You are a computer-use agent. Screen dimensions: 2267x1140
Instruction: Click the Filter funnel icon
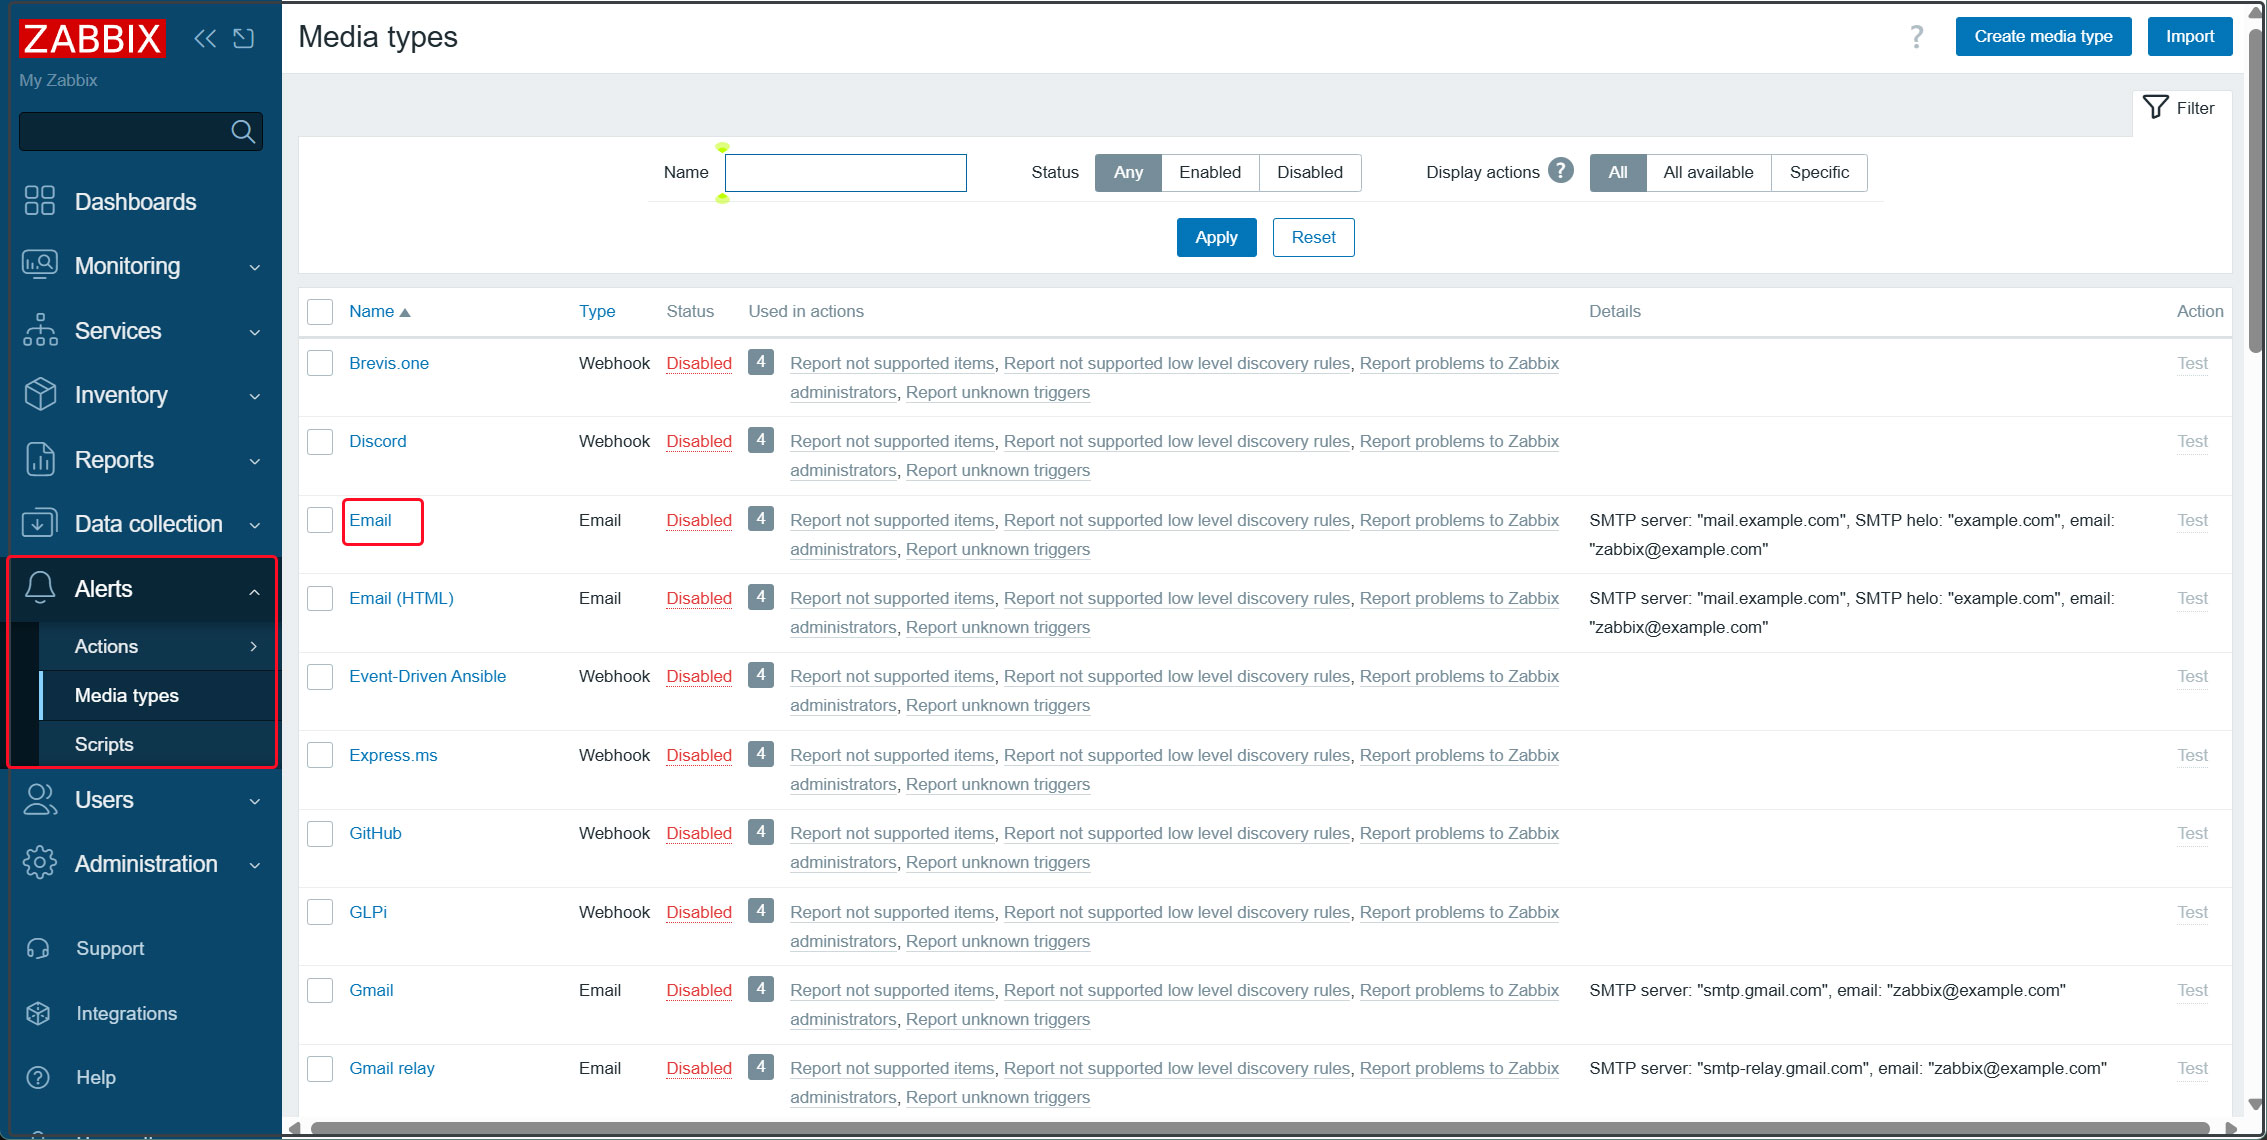(x=2156, y=108)
